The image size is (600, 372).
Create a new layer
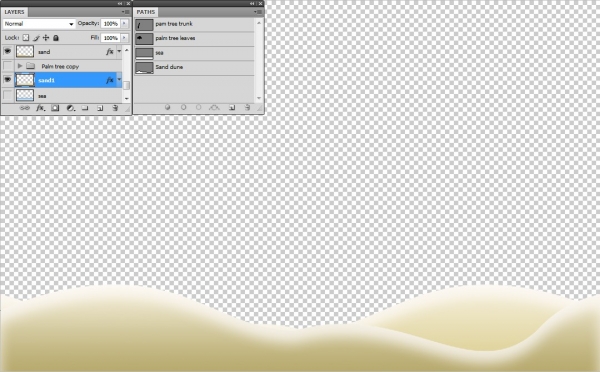[100, 108]
